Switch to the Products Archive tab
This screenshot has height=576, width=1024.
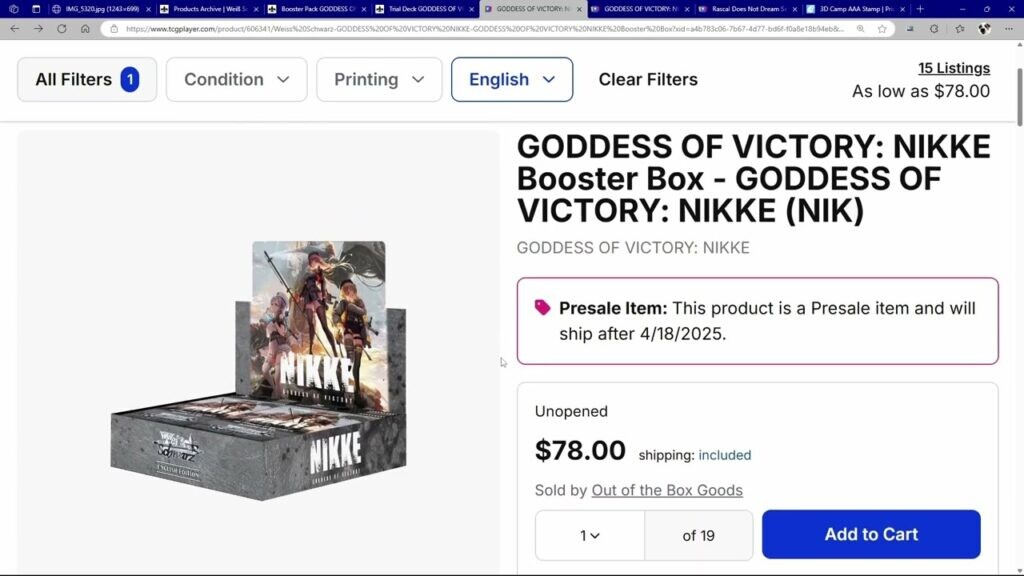[209, 9]
